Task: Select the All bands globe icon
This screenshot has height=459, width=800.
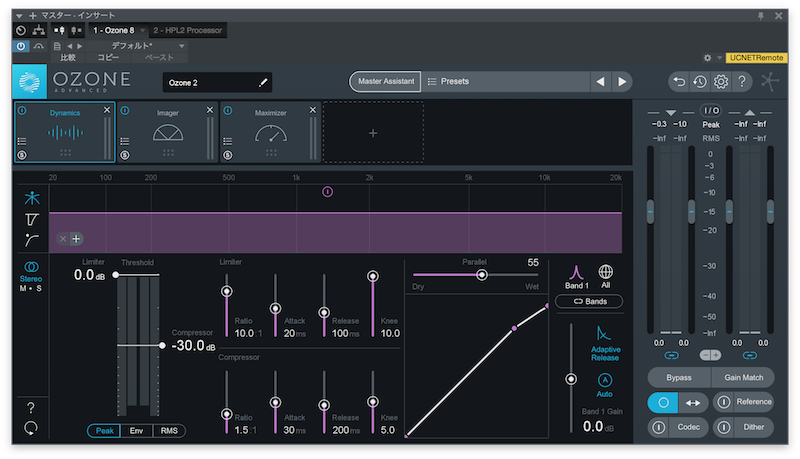Action: coord(606,277)
